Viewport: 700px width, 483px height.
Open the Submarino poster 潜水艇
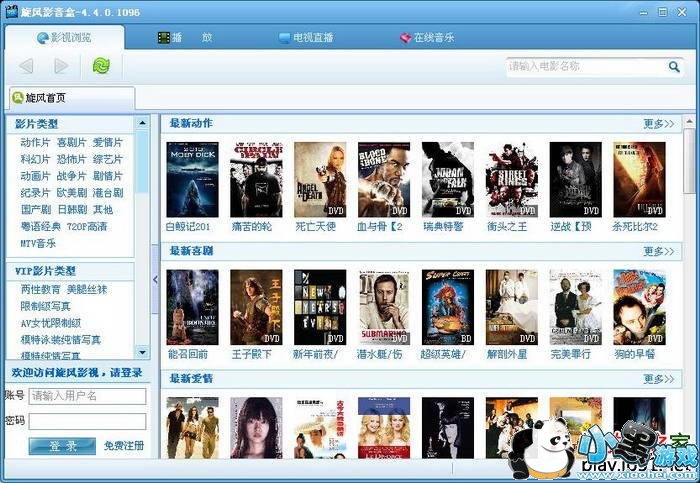pyautogui.click(x=384, y=307)
